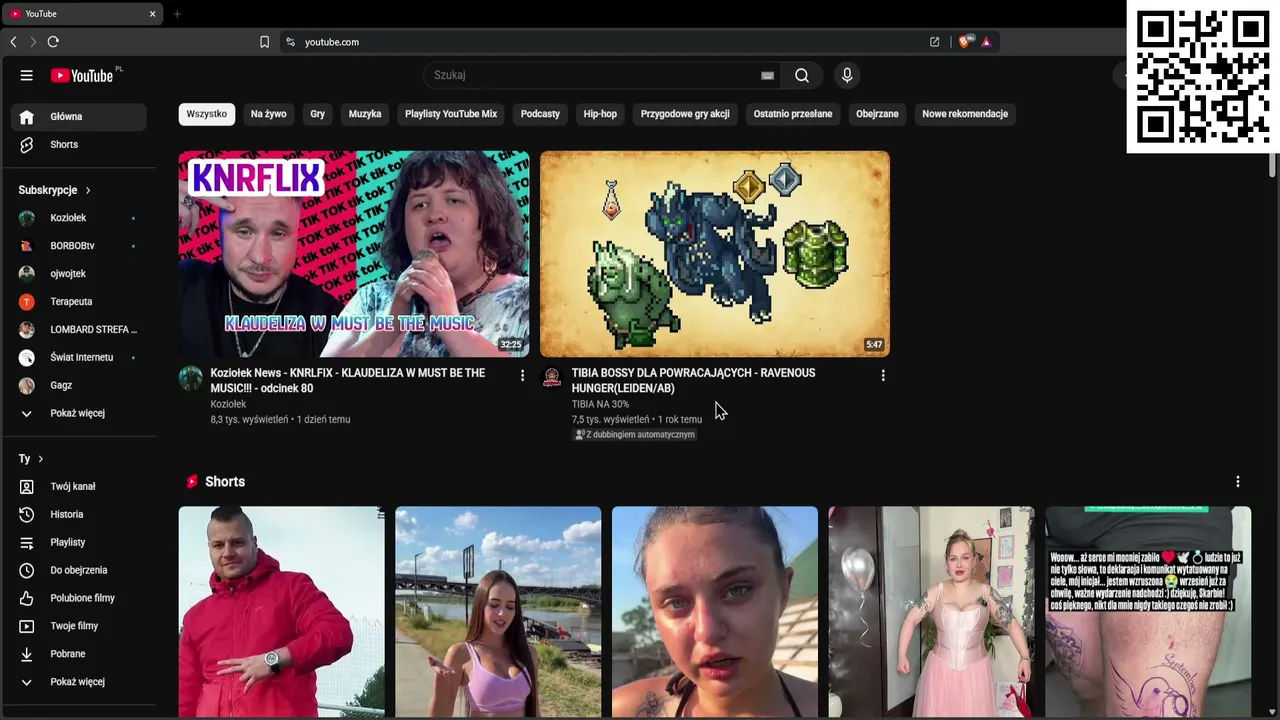
Task: Open the Do obejrzenia watch later list
Action: [x=79, y=571]
